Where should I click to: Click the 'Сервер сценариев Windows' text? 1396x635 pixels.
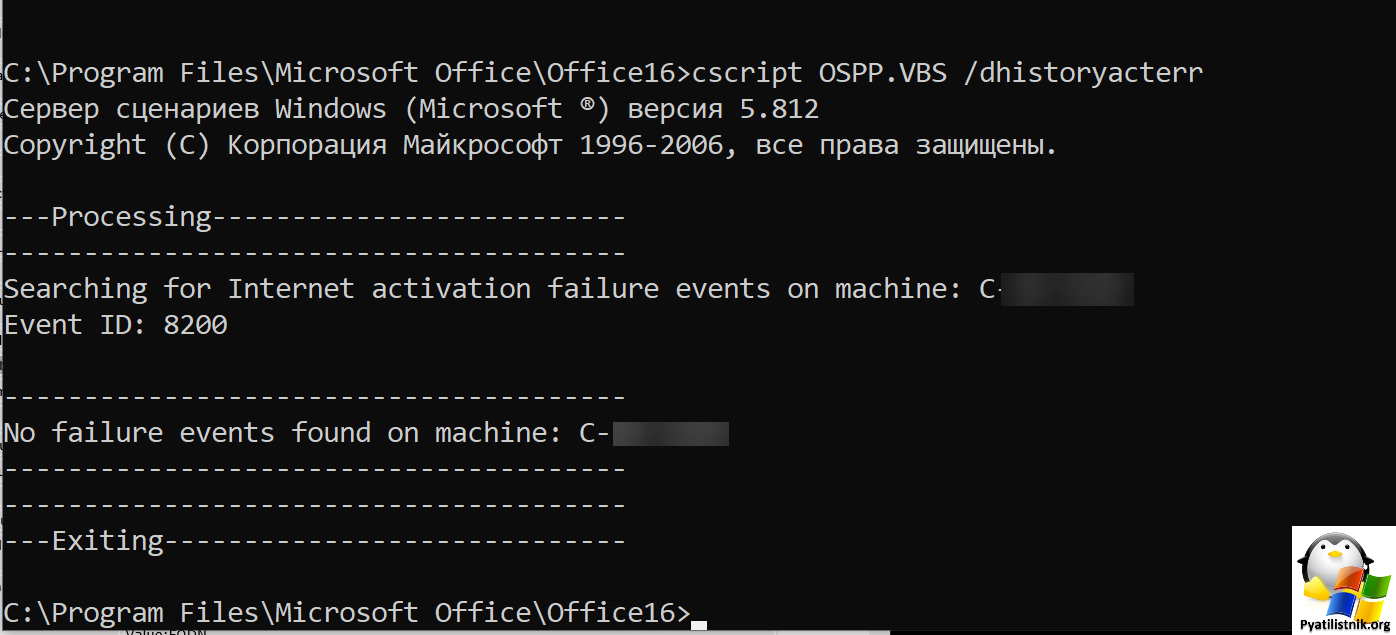point(195,109)
